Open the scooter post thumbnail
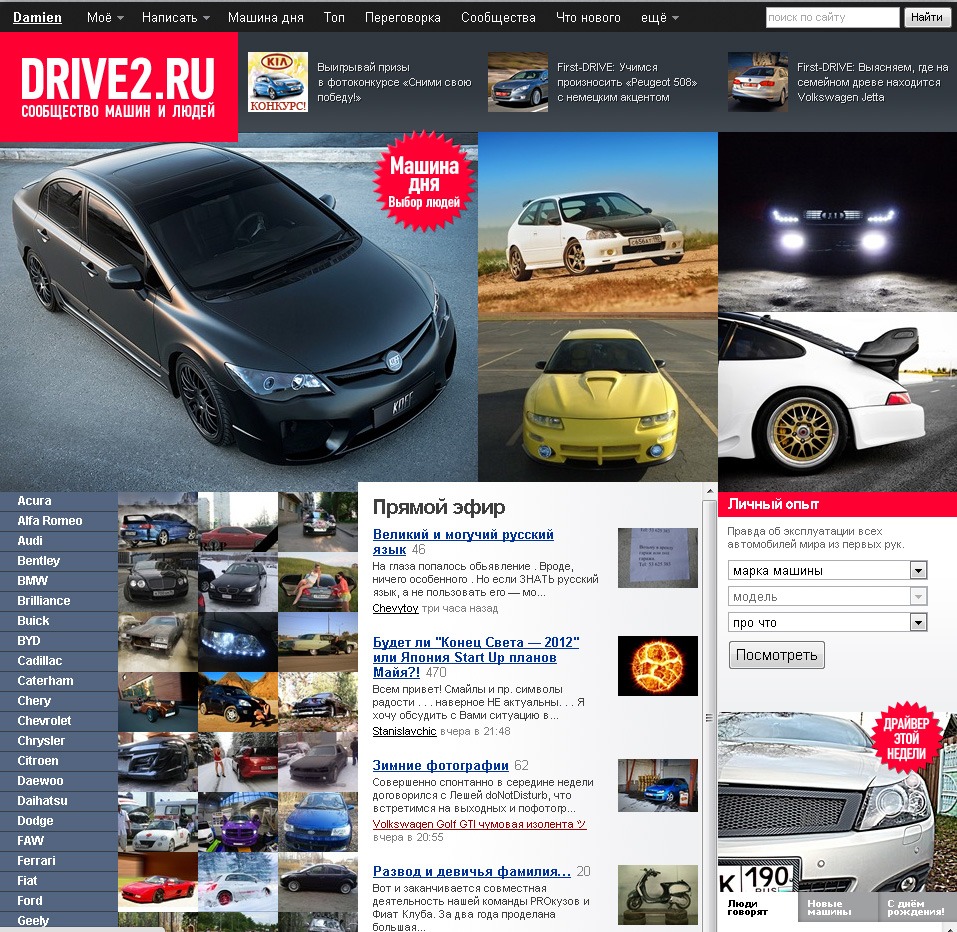 (x=657, y=895)
